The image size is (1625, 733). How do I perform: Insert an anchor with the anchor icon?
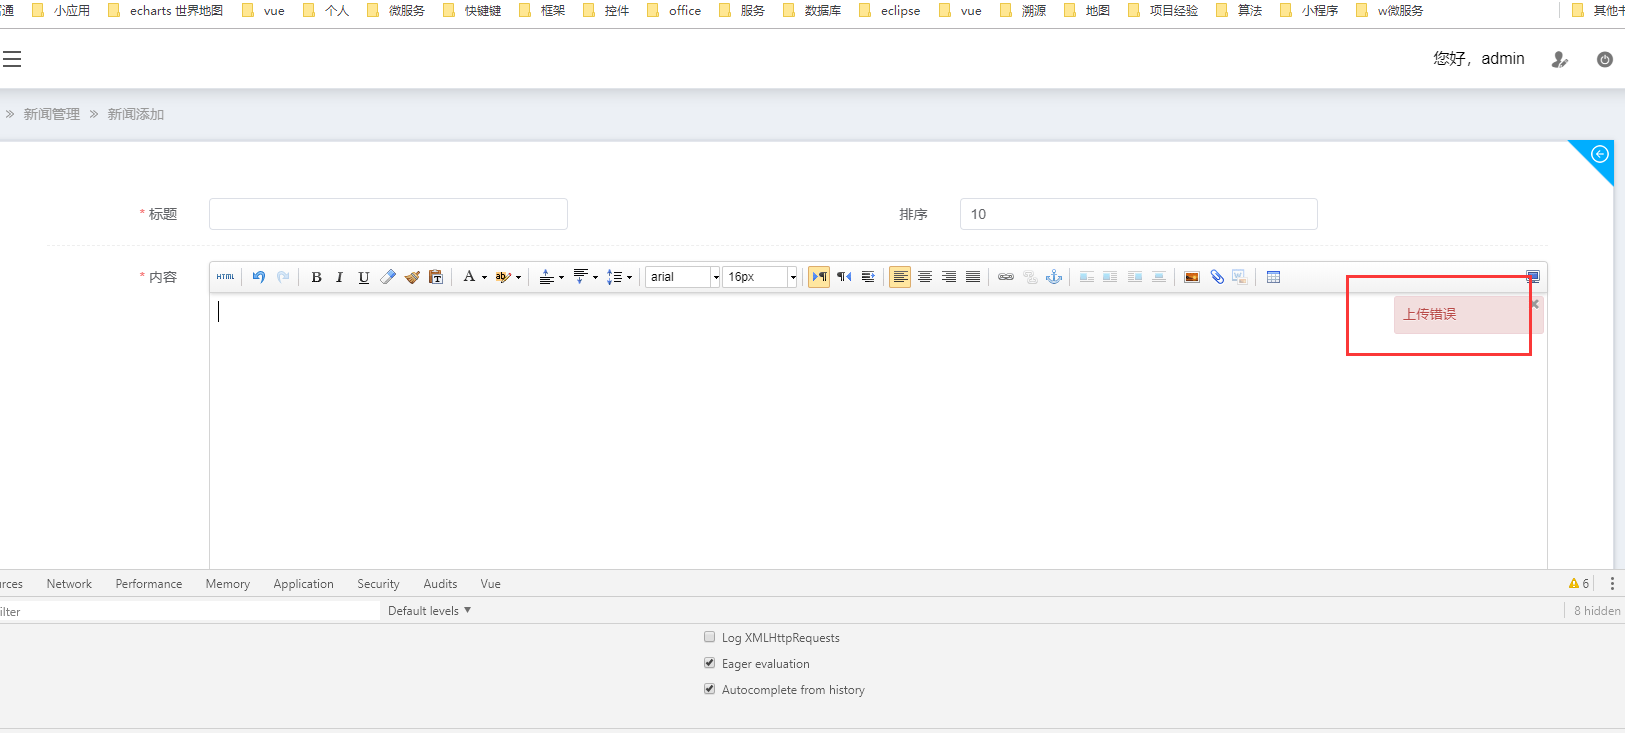(x=1054, y=277)
